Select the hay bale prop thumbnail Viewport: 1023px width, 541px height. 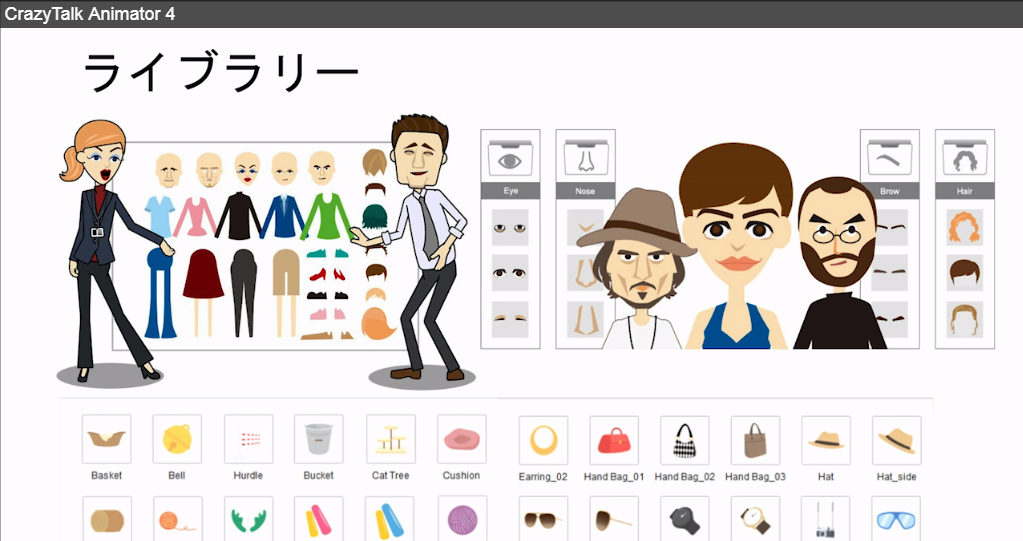coord(107,519)
